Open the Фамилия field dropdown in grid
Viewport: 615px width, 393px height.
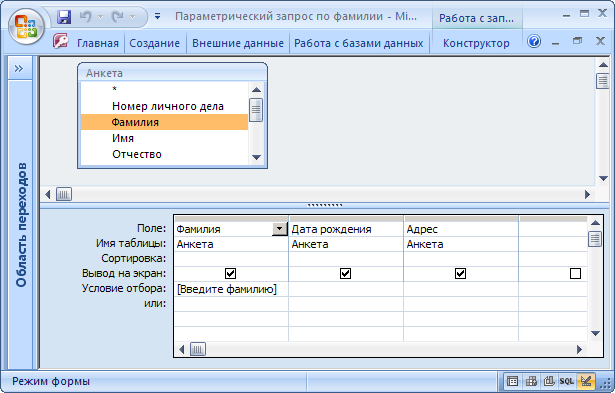pos(279,229)
